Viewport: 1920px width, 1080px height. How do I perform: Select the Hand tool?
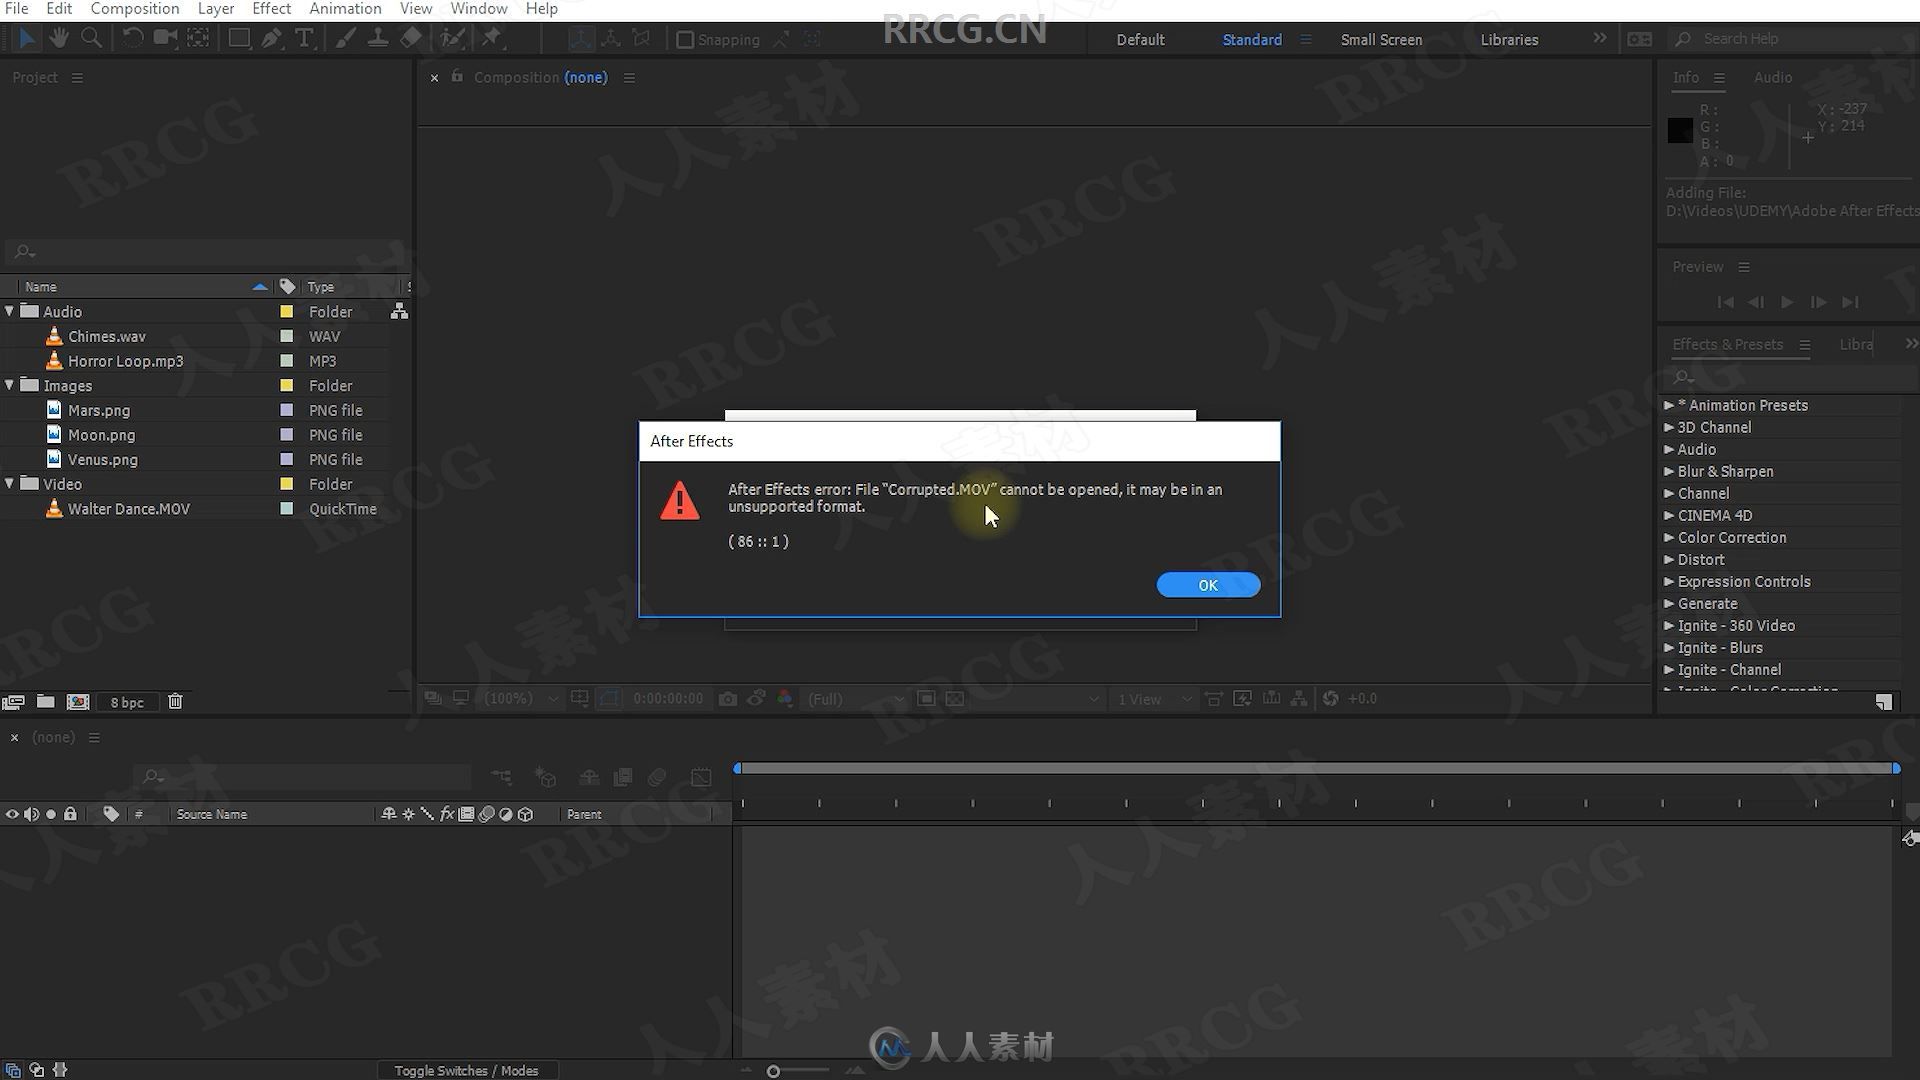pos(59,38)
